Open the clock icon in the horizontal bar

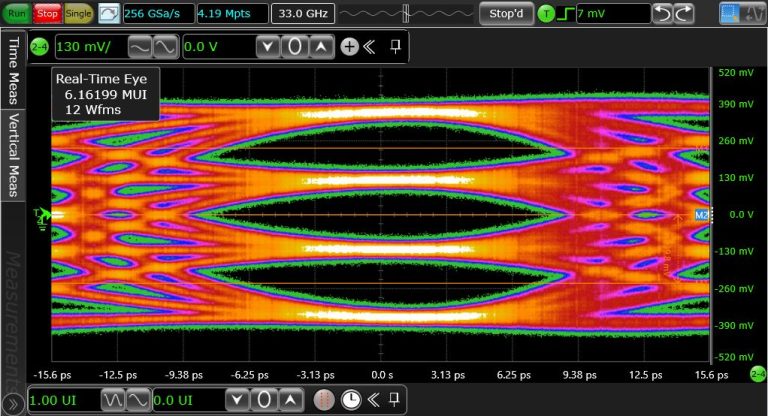point(351,400)
